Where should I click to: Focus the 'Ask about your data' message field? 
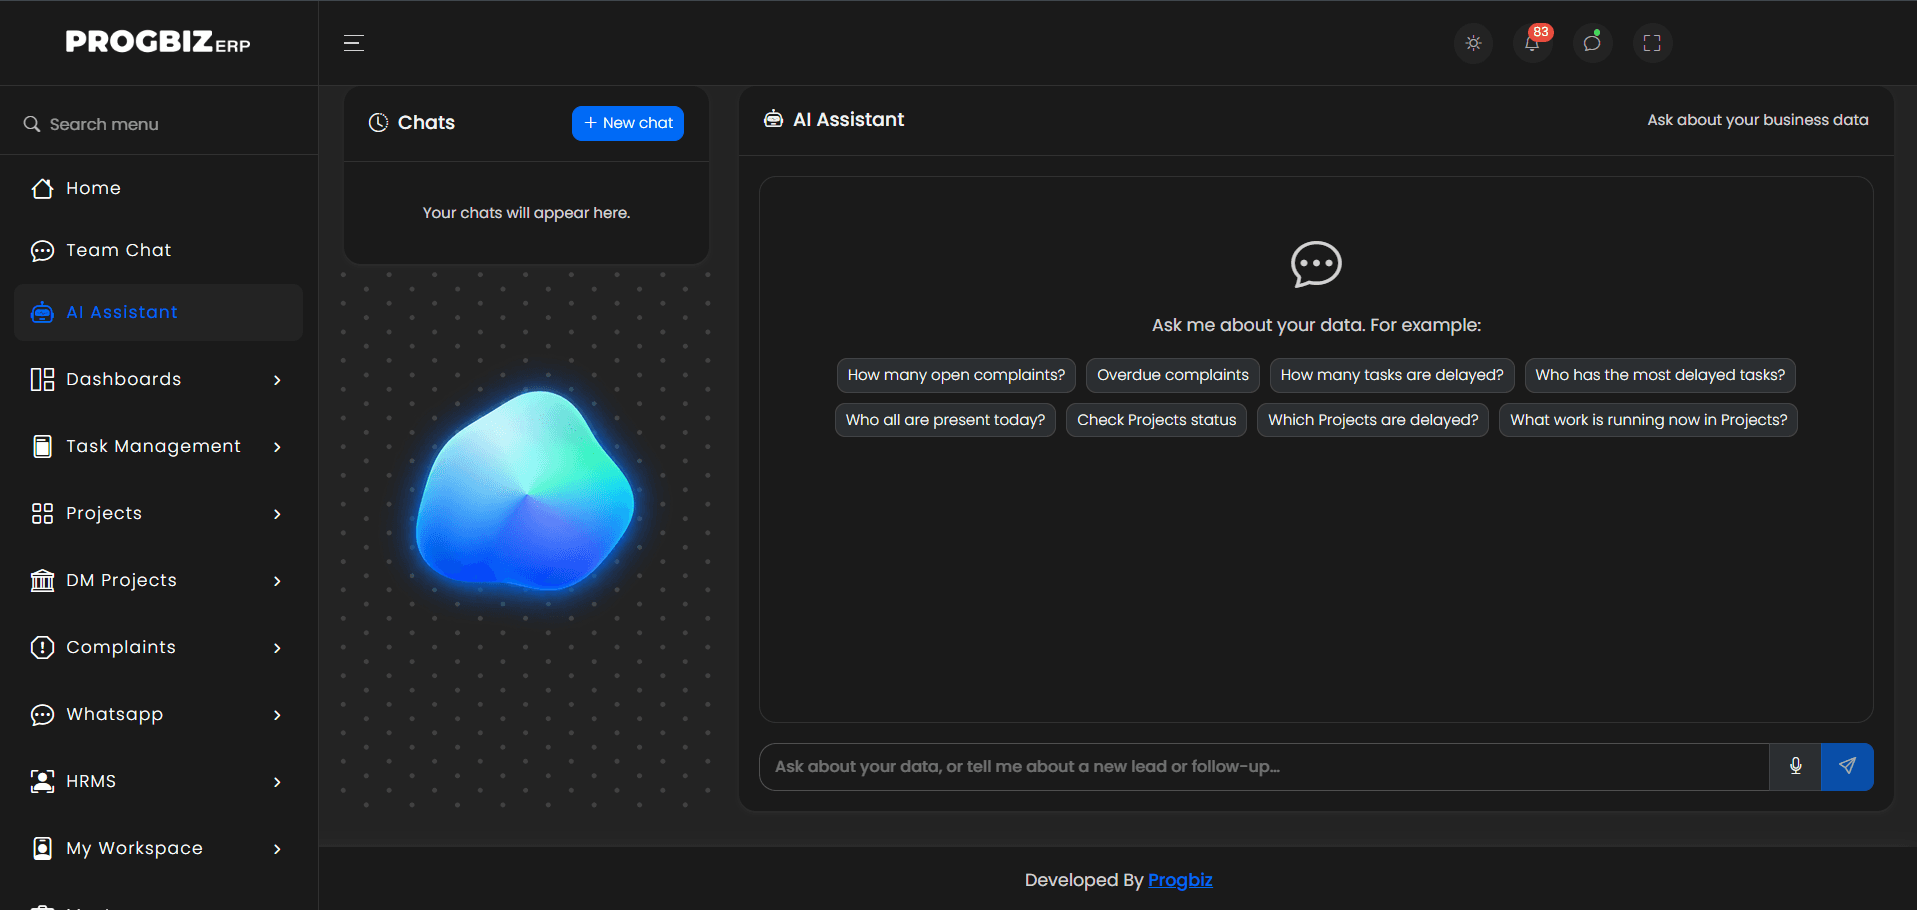[1264, 767]
